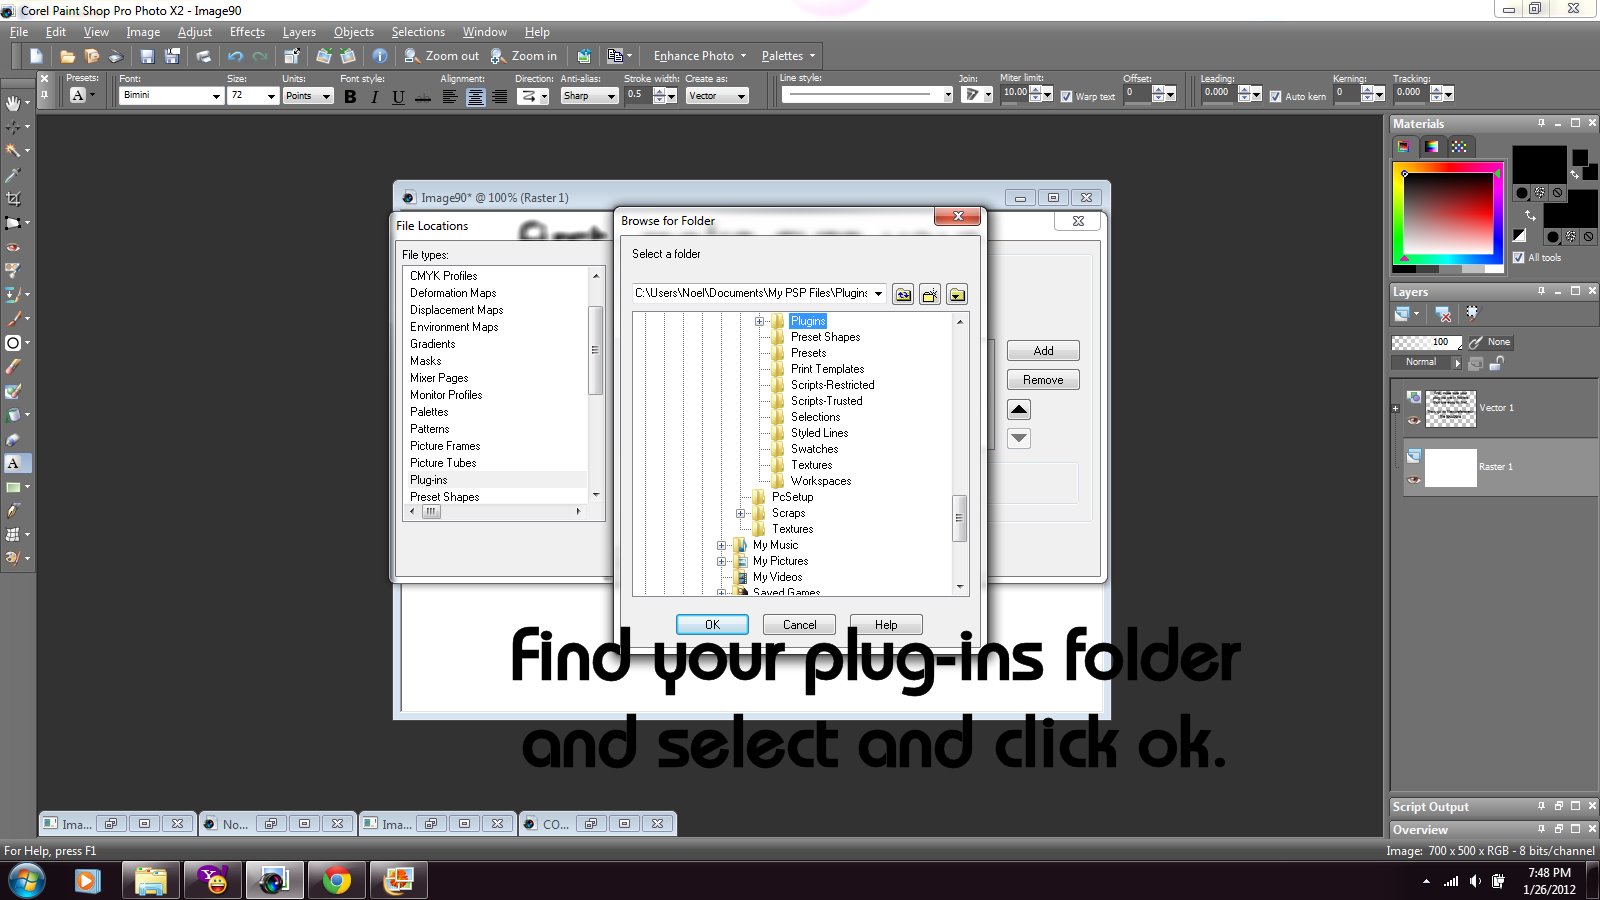Click Add button in File Locations dialog

tap(1043, 351)
